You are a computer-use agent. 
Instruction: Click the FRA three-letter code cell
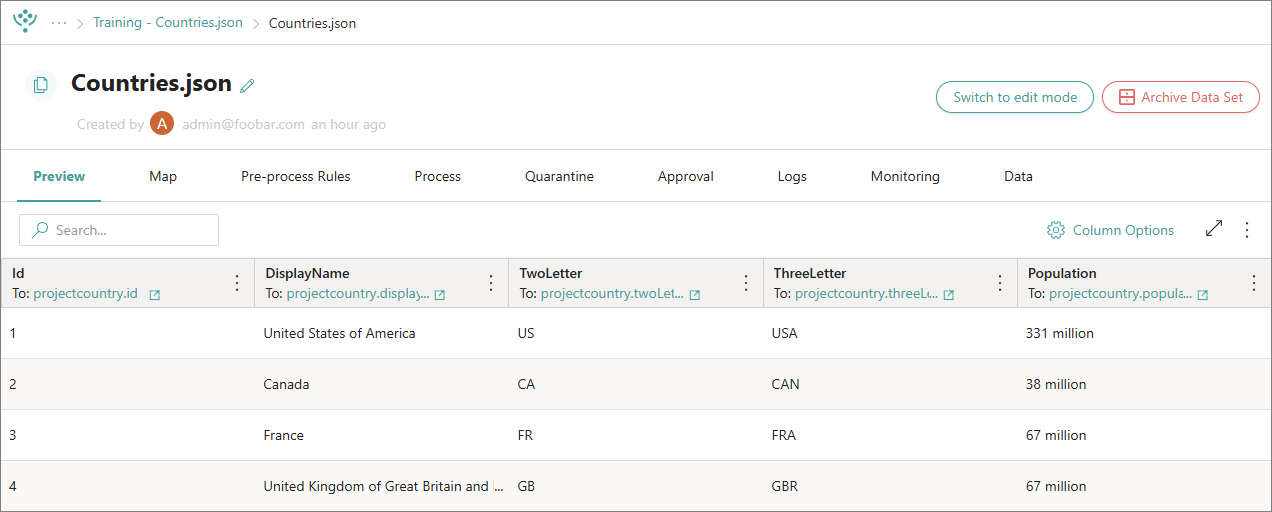pos(890,435)
